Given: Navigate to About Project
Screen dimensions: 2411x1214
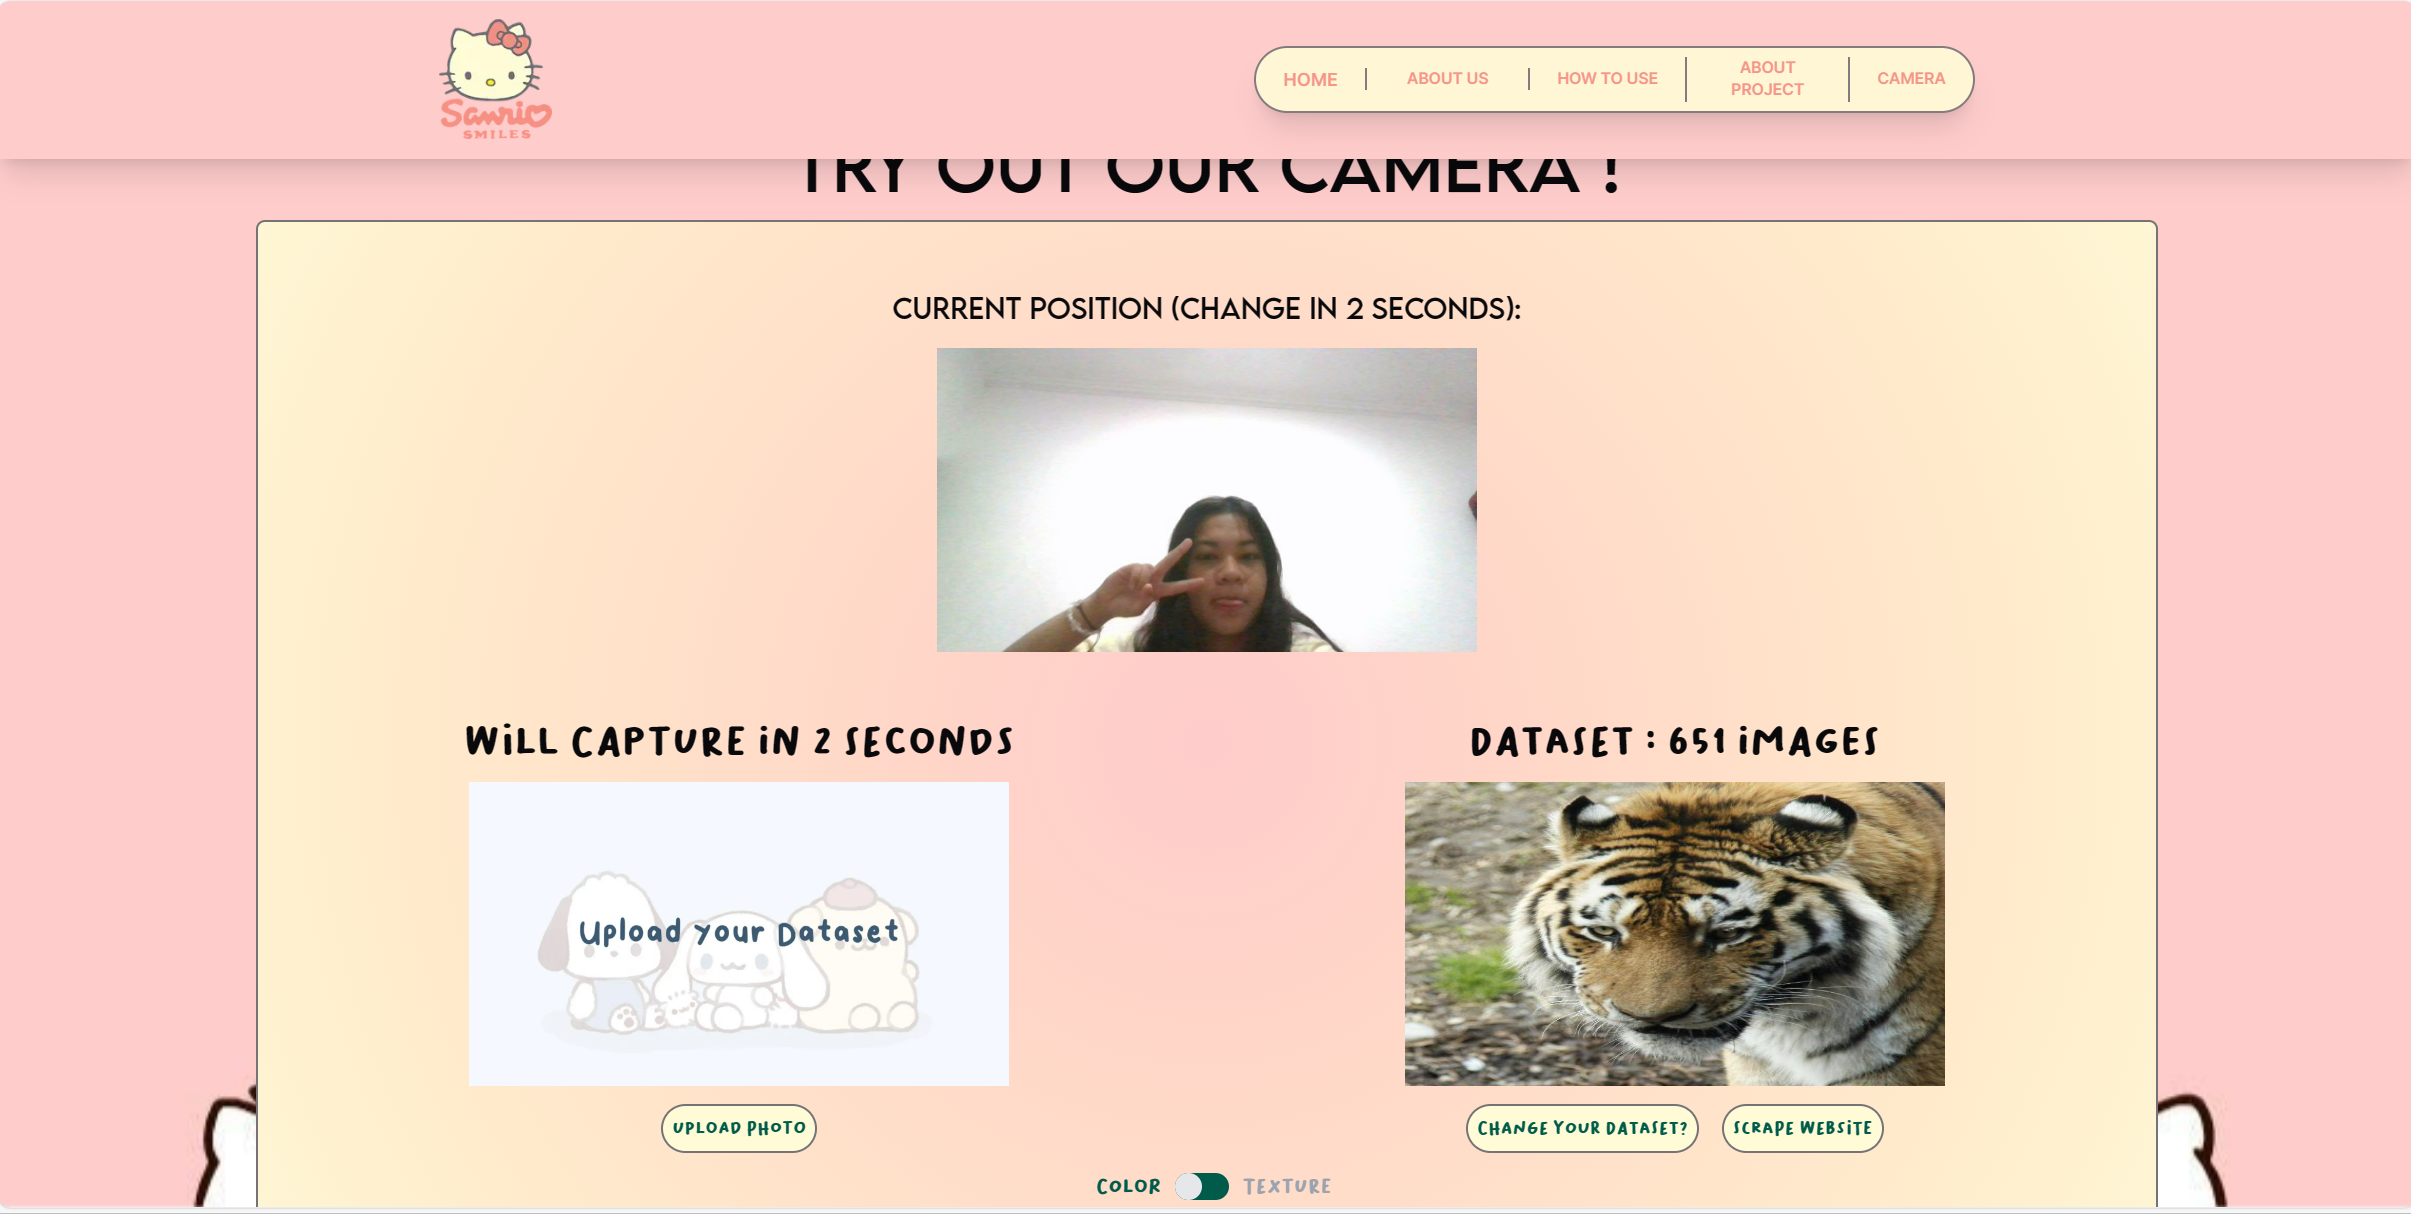Looking at the screenshot, I should pos(1767,78).
